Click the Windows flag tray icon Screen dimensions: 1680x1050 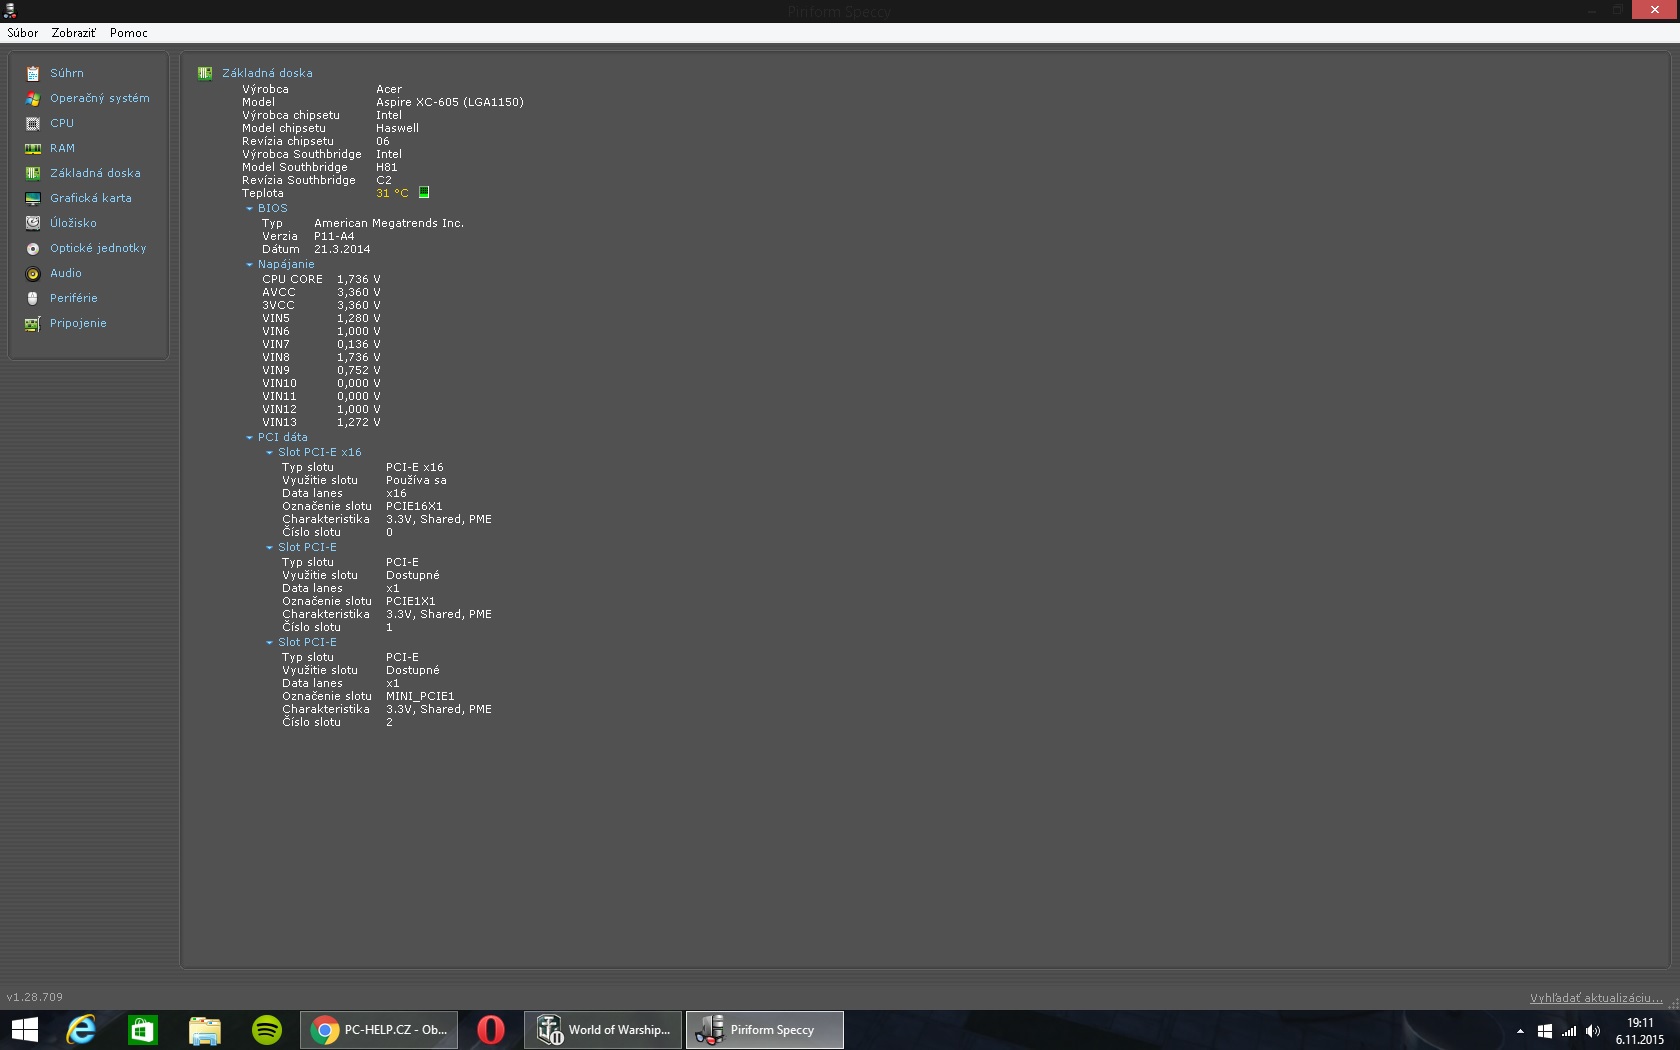tap(1545, 1031)
